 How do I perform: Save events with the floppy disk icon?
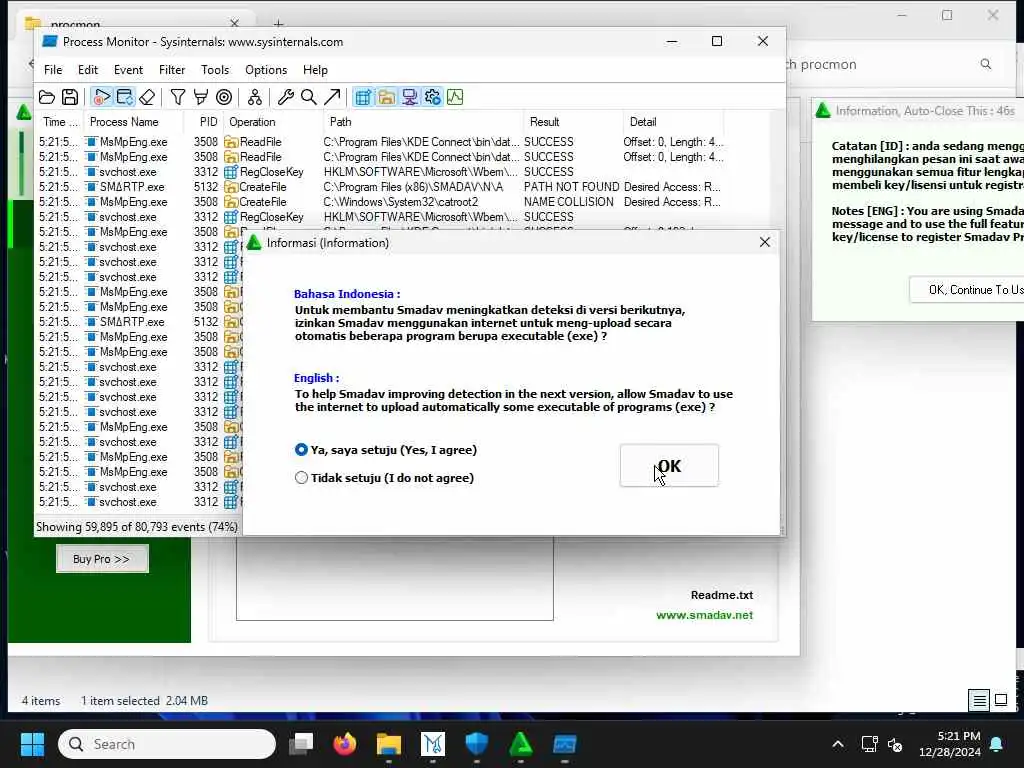click(x=70, y=97)
